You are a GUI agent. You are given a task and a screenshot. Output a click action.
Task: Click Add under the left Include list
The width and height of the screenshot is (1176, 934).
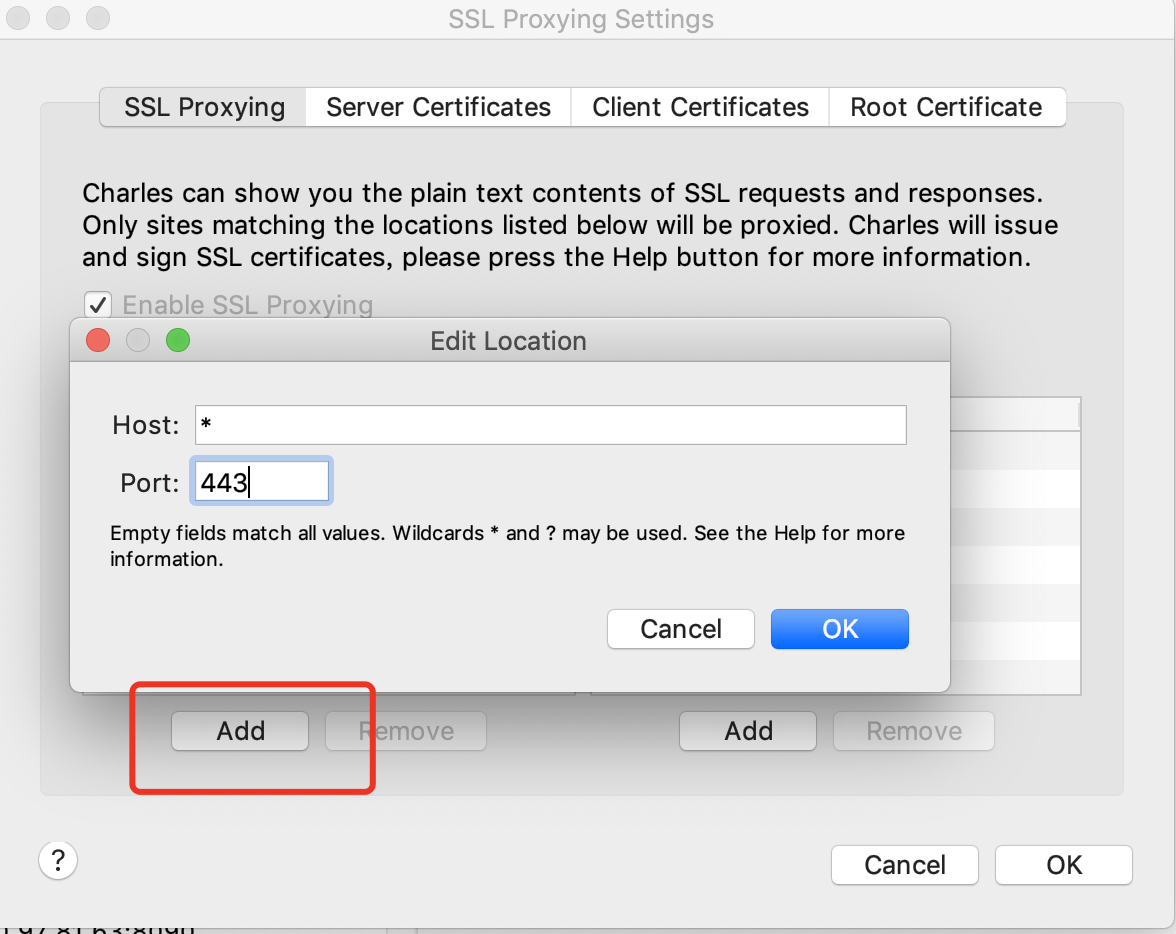click(x=240, y=731)
